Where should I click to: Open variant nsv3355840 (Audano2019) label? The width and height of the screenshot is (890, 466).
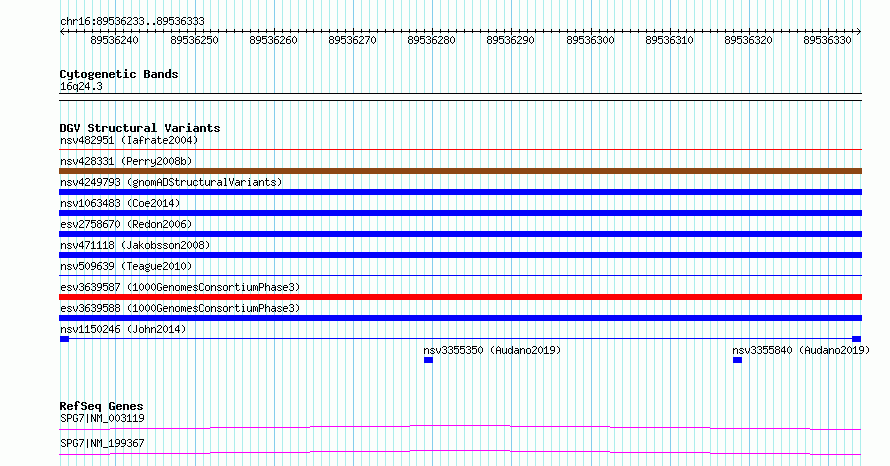[801, 350]
